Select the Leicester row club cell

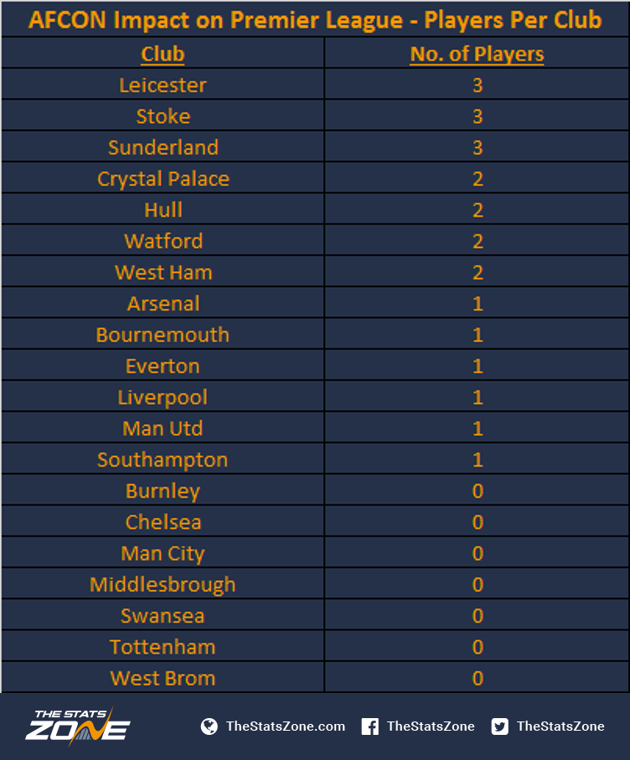(x=163, y=85)
